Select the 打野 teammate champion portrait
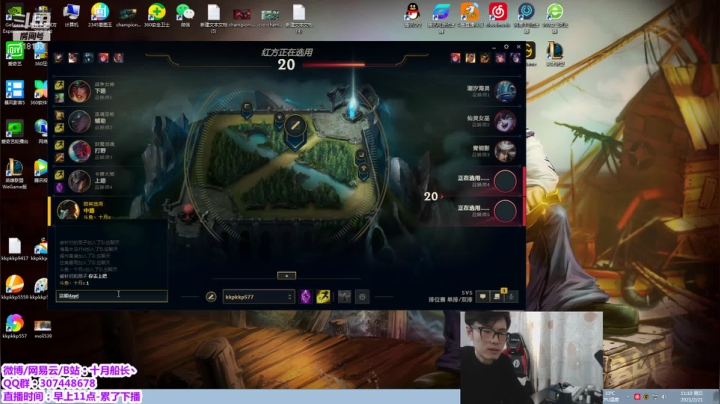The width and height of the screenshot is (720, 404). [x=79, y=151]
